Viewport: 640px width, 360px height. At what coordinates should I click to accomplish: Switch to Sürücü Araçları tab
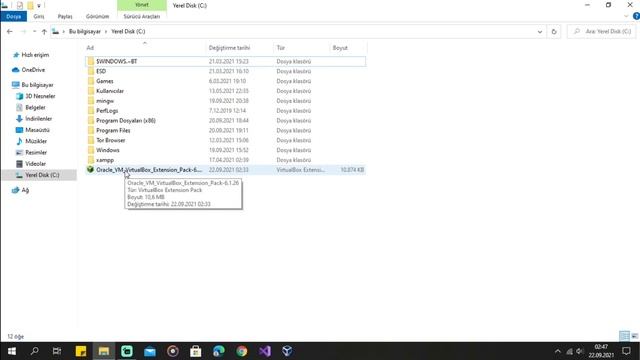click(142, 16)
